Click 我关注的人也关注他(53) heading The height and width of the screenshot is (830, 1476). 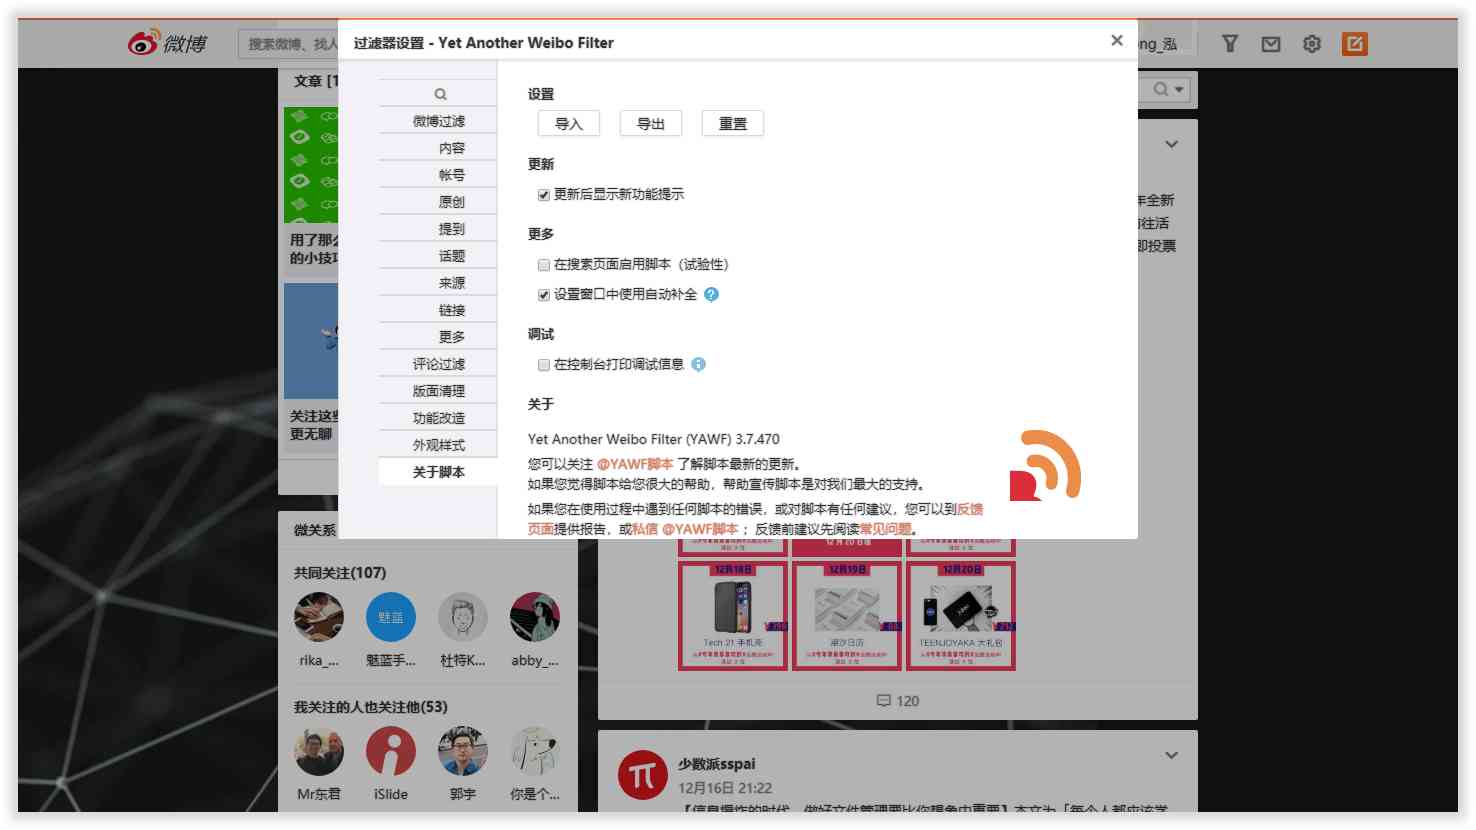[x=370, y=707]
